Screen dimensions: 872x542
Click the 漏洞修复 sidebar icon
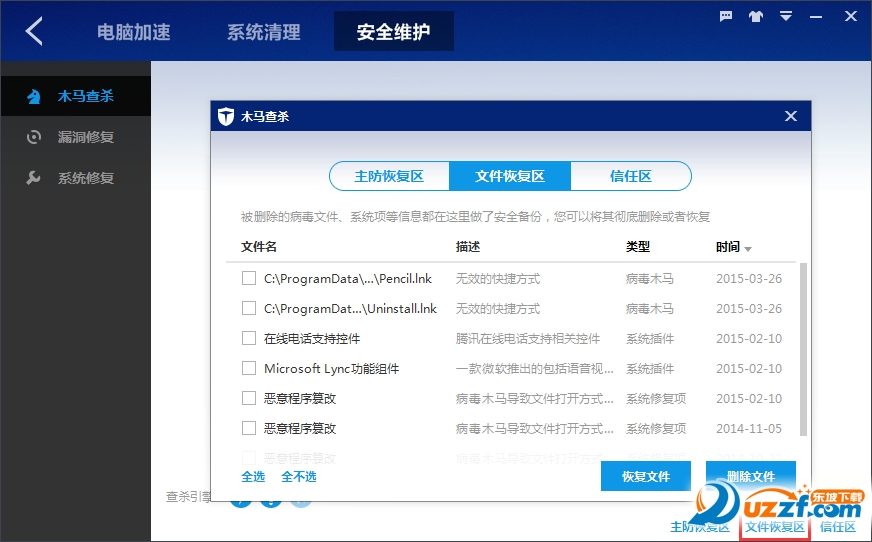point(34,137)
